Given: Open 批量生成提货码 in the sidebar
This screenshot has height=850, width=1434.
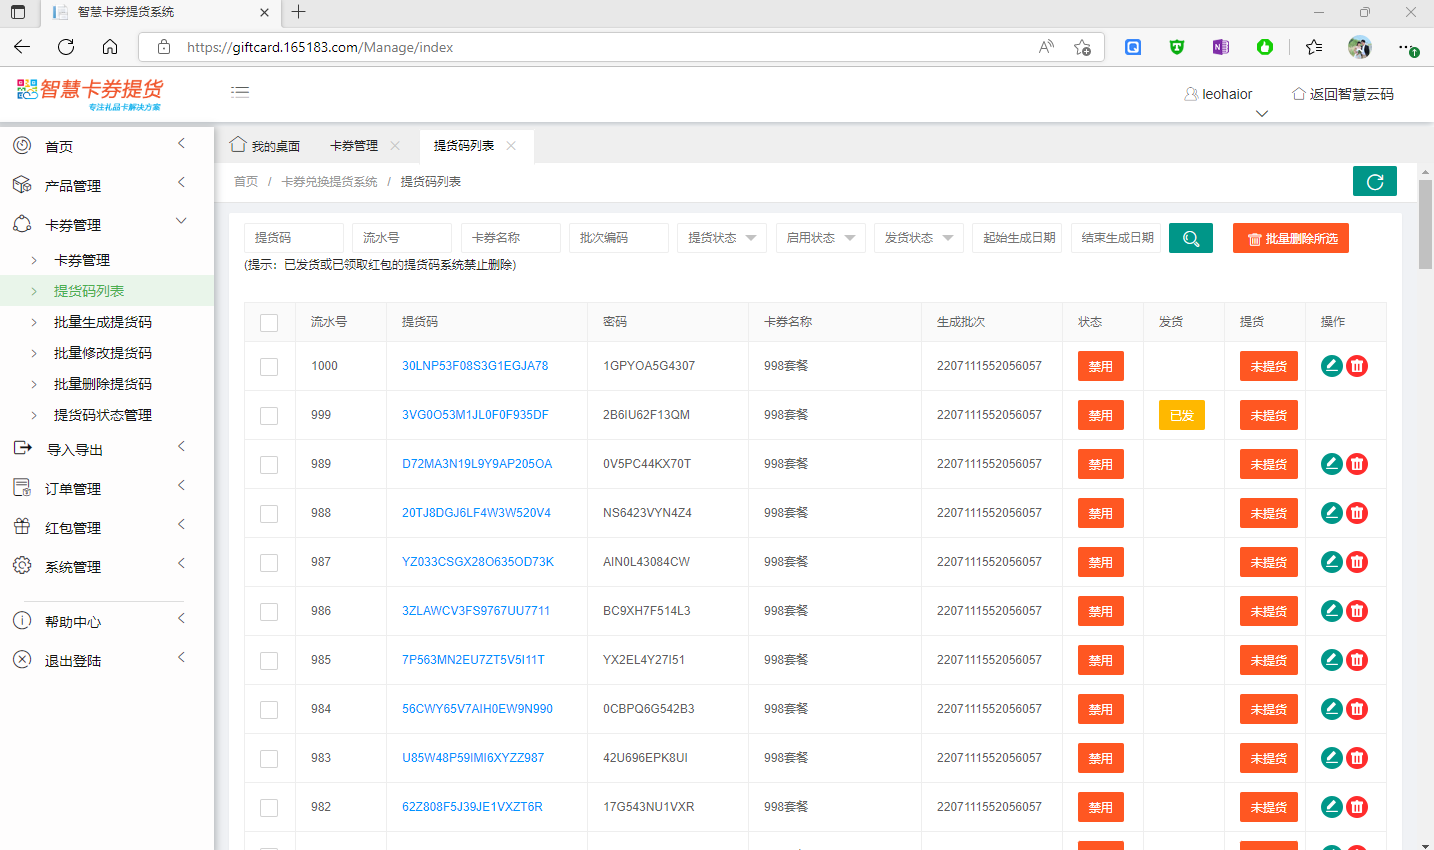Looking at the screenshot, I should pyautogui.click(x=103, y=322).
